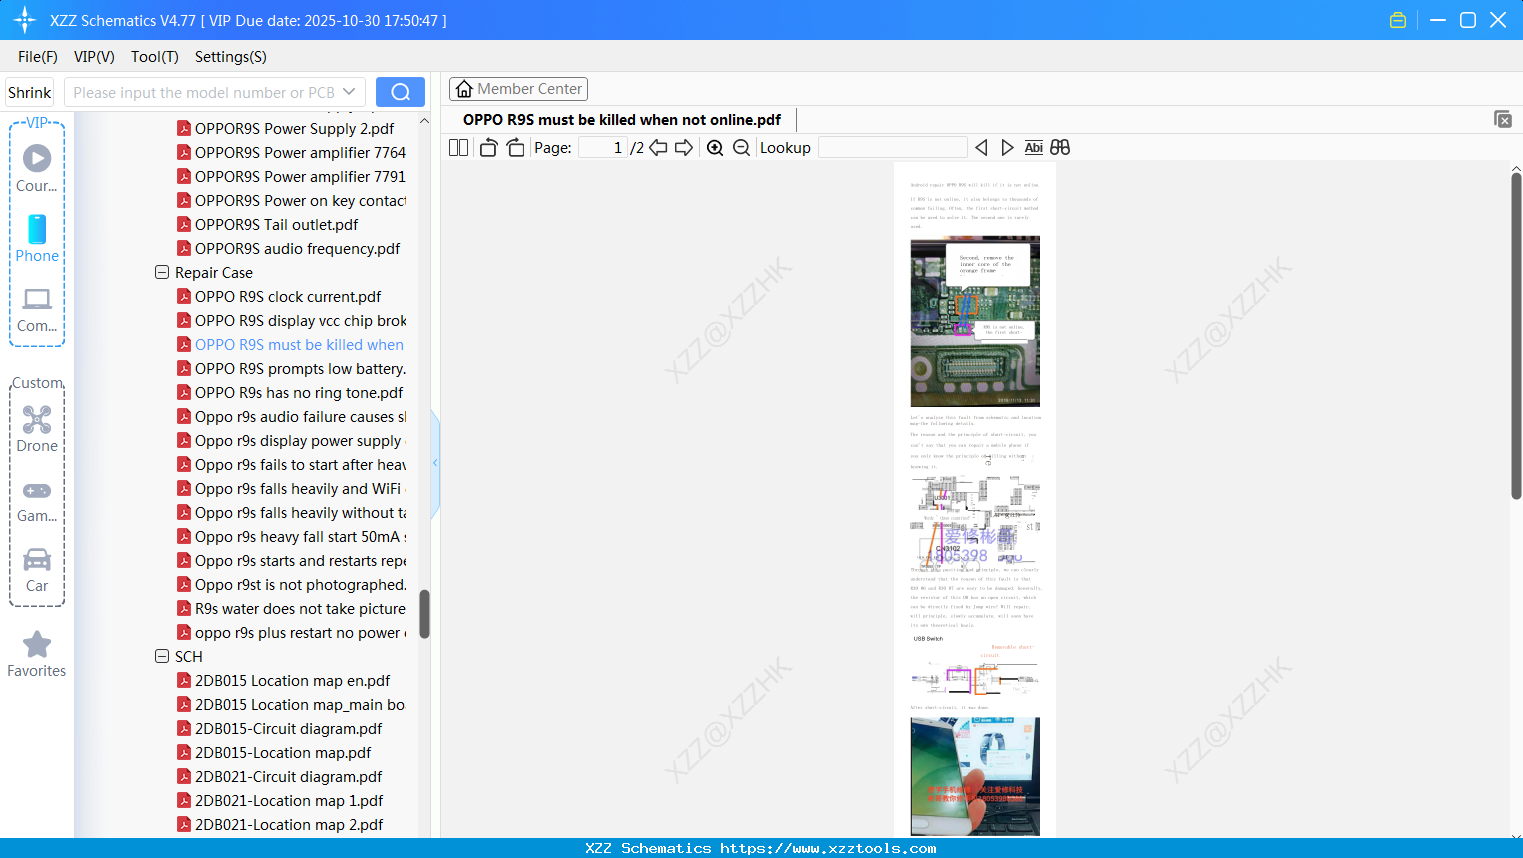The width and height of the screenshot is (1523, 858).
Task: Open 2DB015 Location map en.pdf
Action: 292,680
